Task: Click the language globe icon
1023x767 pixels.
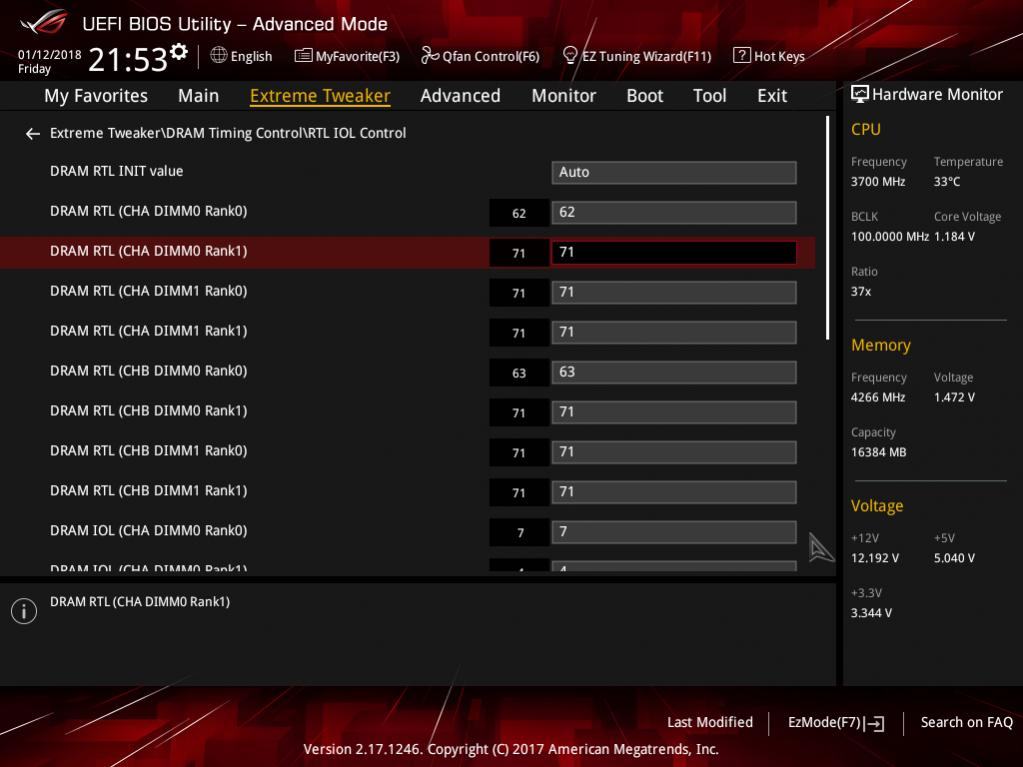Action: coord(219,55)
